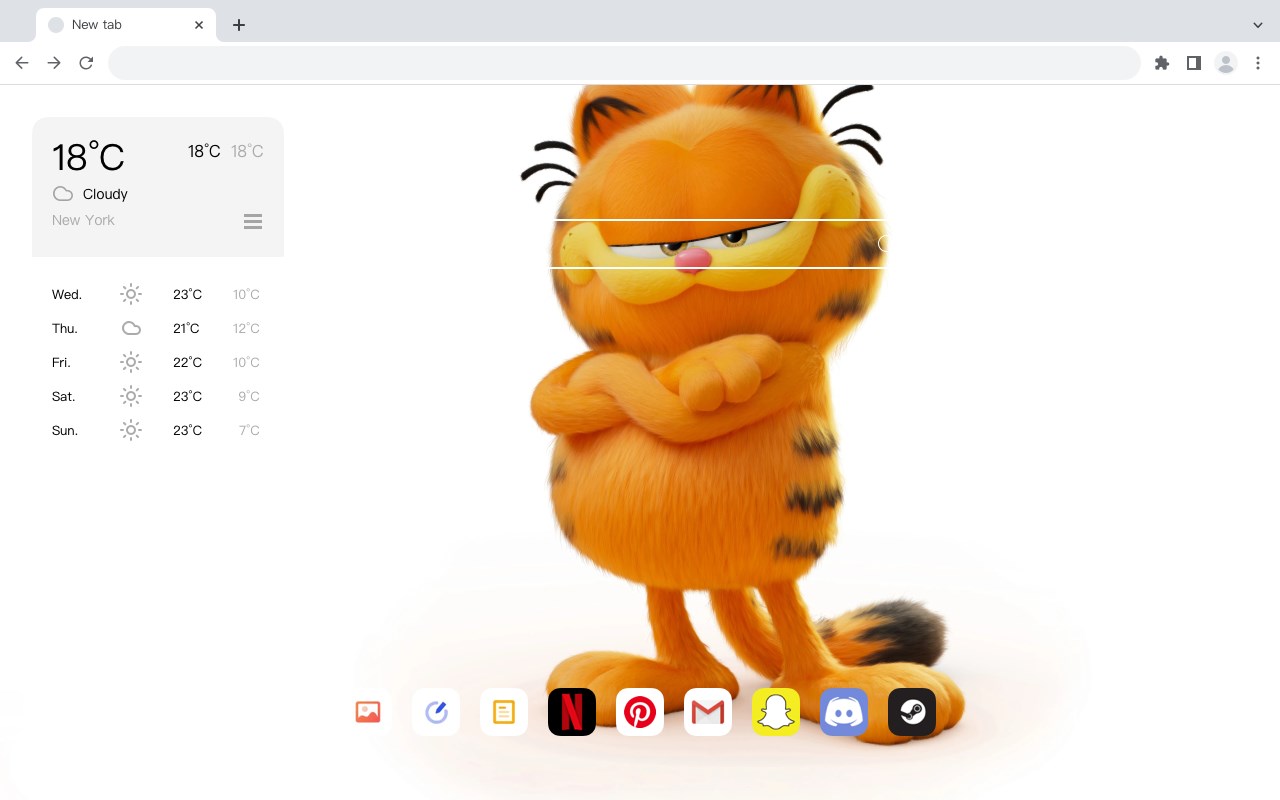This screenshot has height=800, width=1280.
Task: Select the Fri. forecast row
Action: point(157,362)
